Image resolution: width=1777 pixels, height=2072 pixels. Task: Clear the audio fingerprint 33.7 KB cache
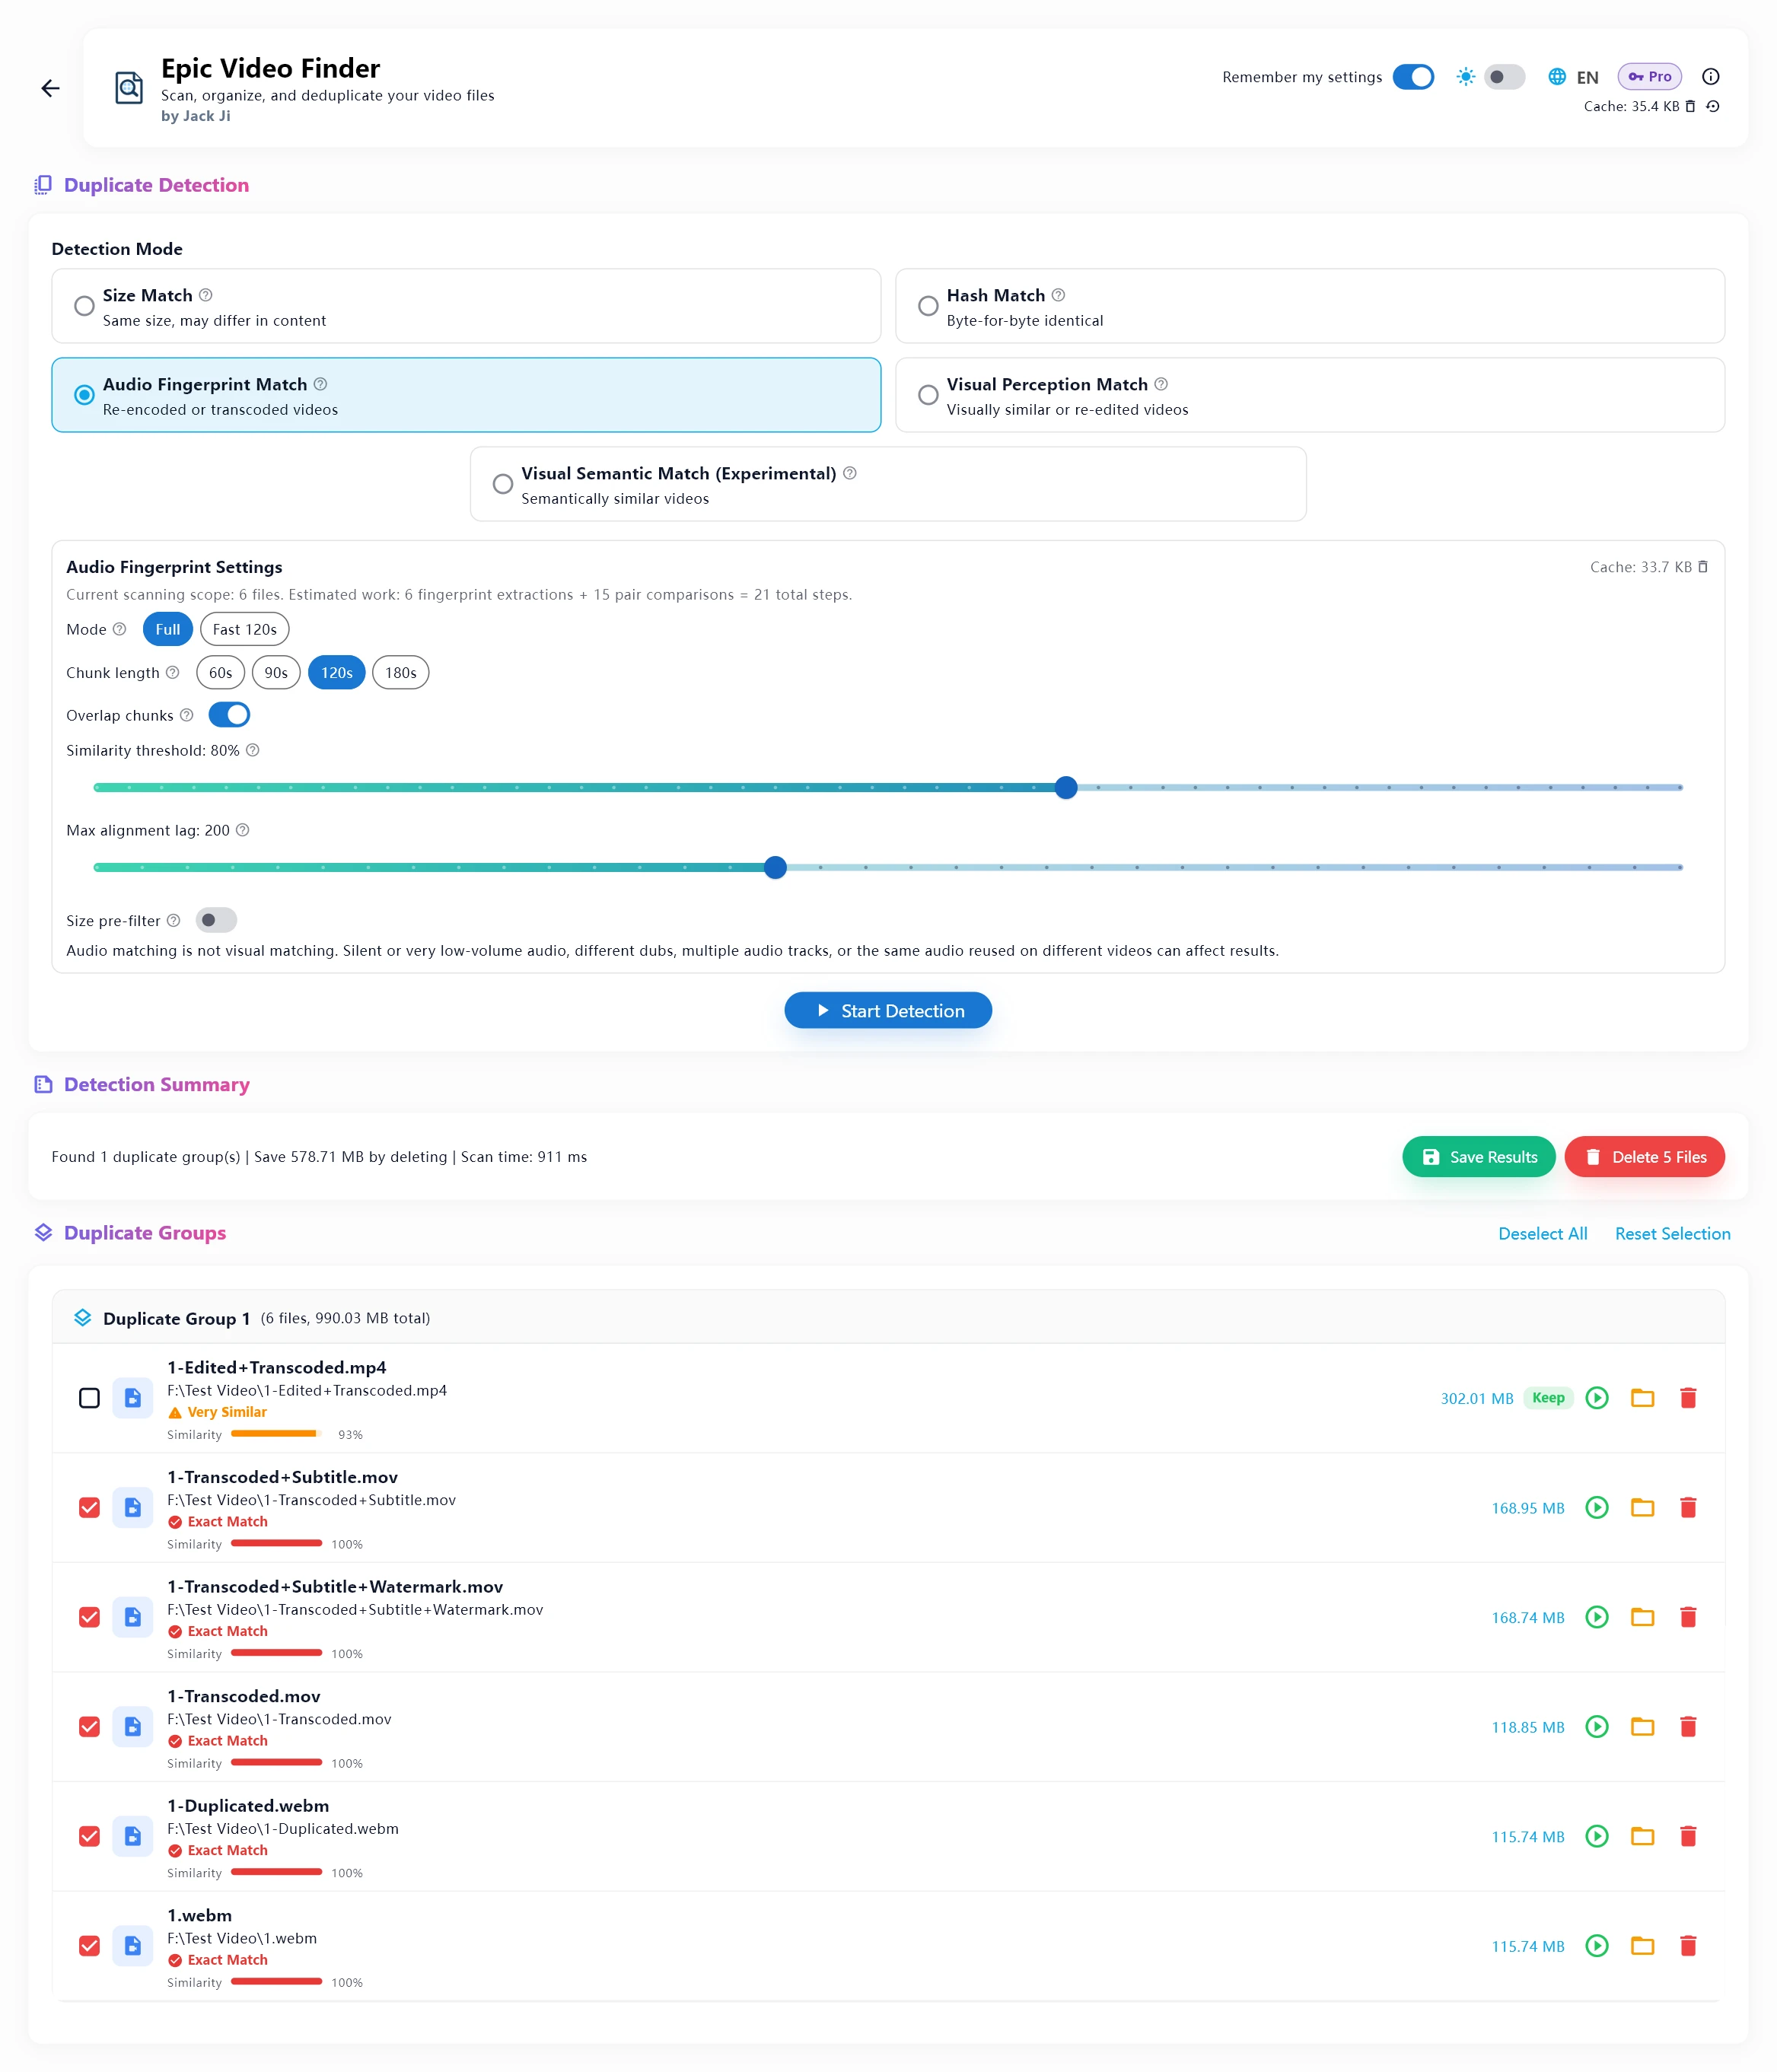(x=1703, y=567)
